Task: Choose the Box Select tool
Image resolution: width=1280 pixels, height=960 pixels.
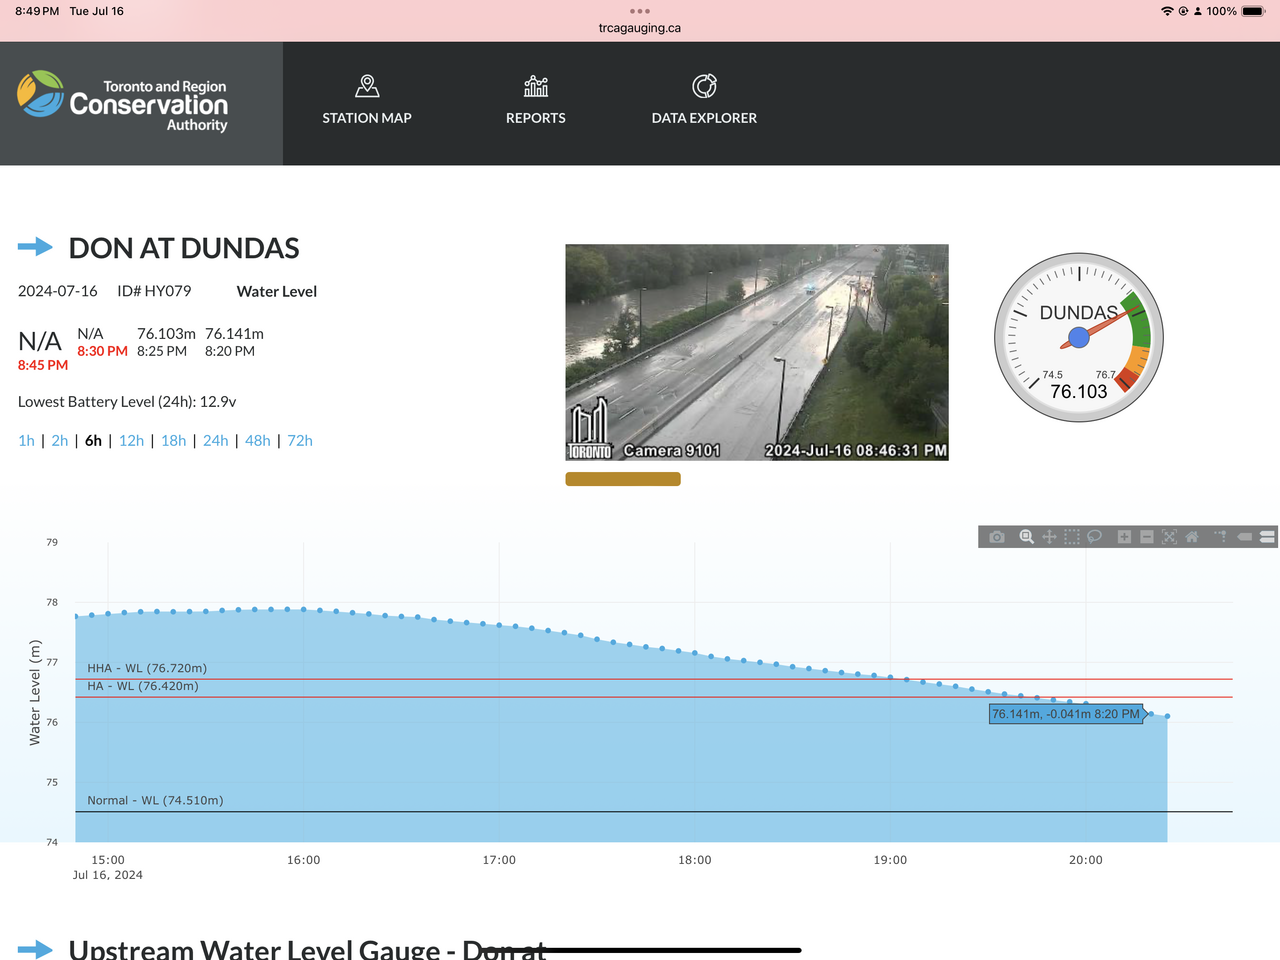Action: pos(1072,537)
